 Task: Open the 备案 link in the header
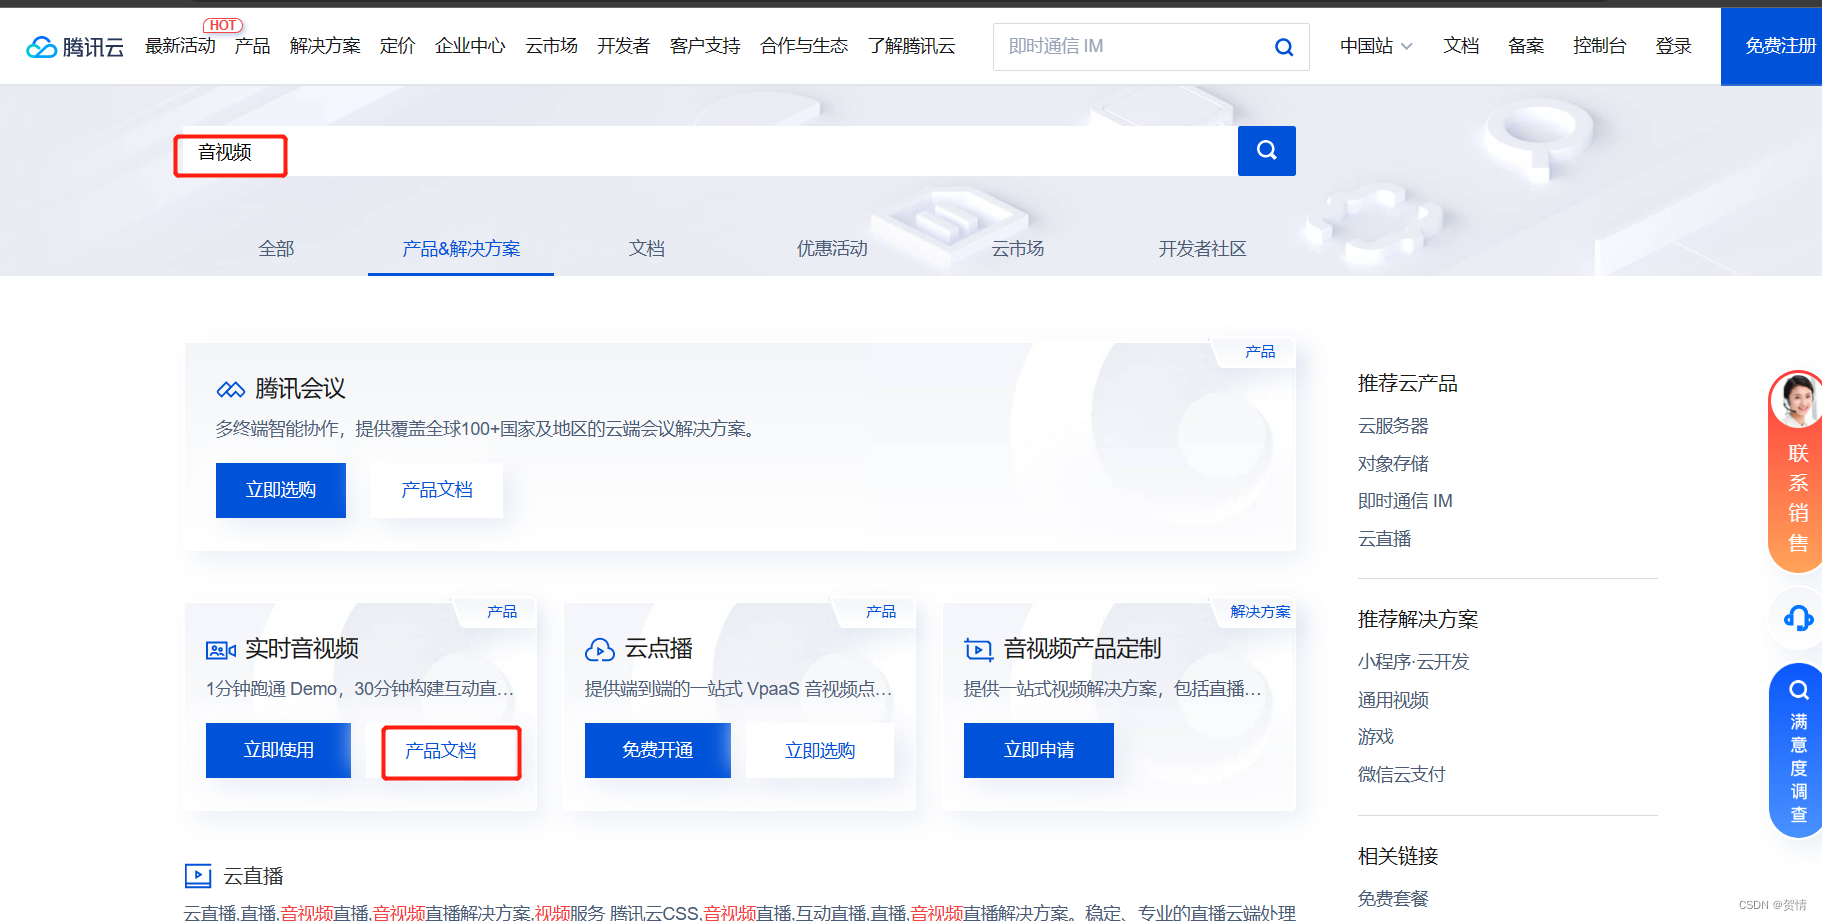click(x=1526, y=46)
